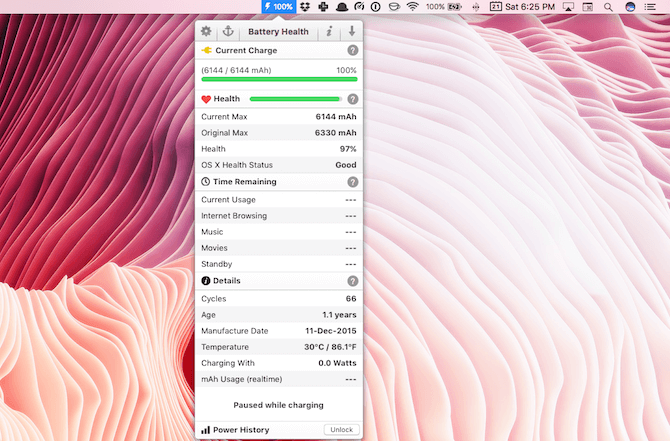Viewport: 670px width, 441px height.
Task: Click the red heart Health icon
Action: coord(206,99)
